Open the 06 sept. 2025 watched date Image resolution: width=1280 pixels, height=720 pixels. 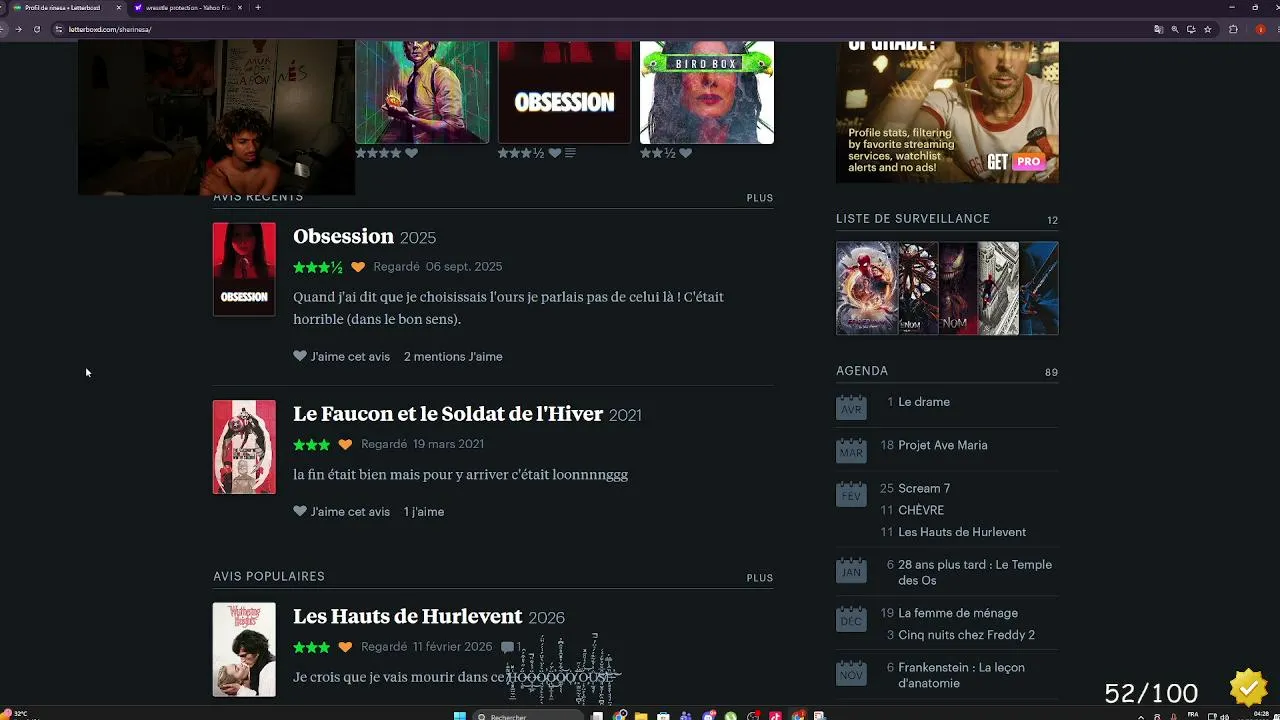(464, 267)
